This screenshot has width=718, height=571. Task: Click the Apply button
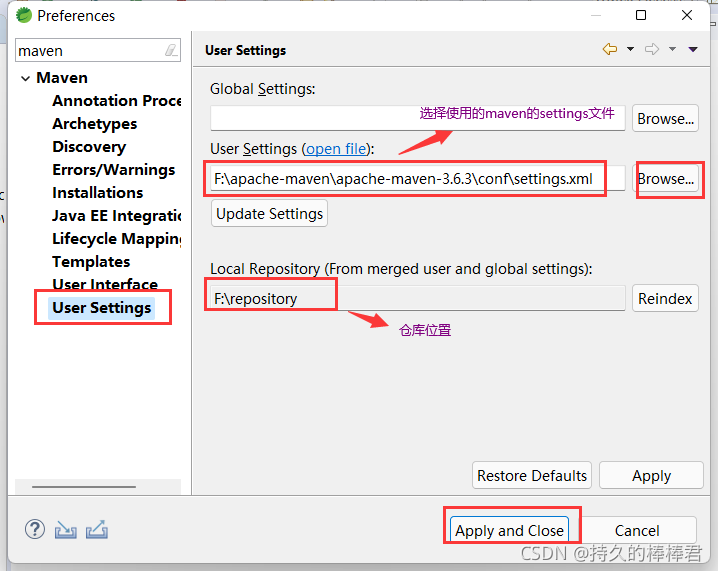tap(651, 475)
